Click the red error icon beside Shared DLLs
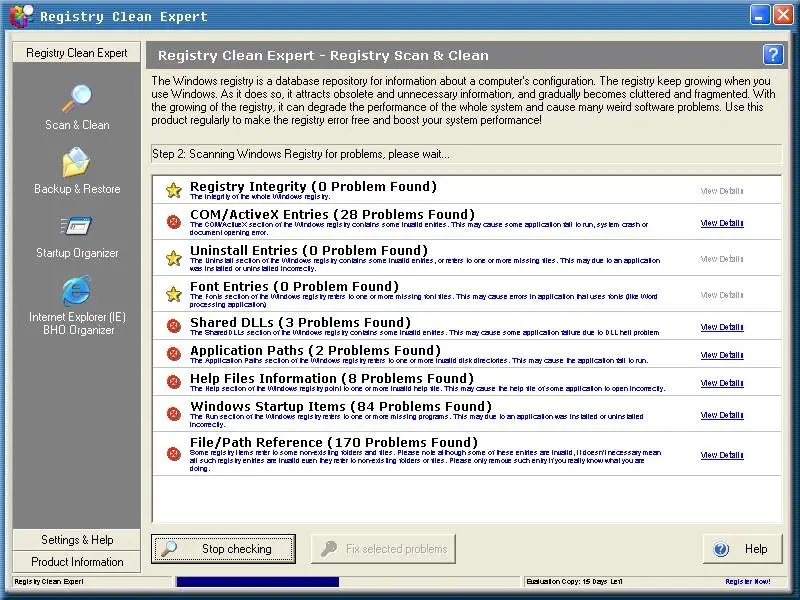800x600 pixels. click(174, 326)
